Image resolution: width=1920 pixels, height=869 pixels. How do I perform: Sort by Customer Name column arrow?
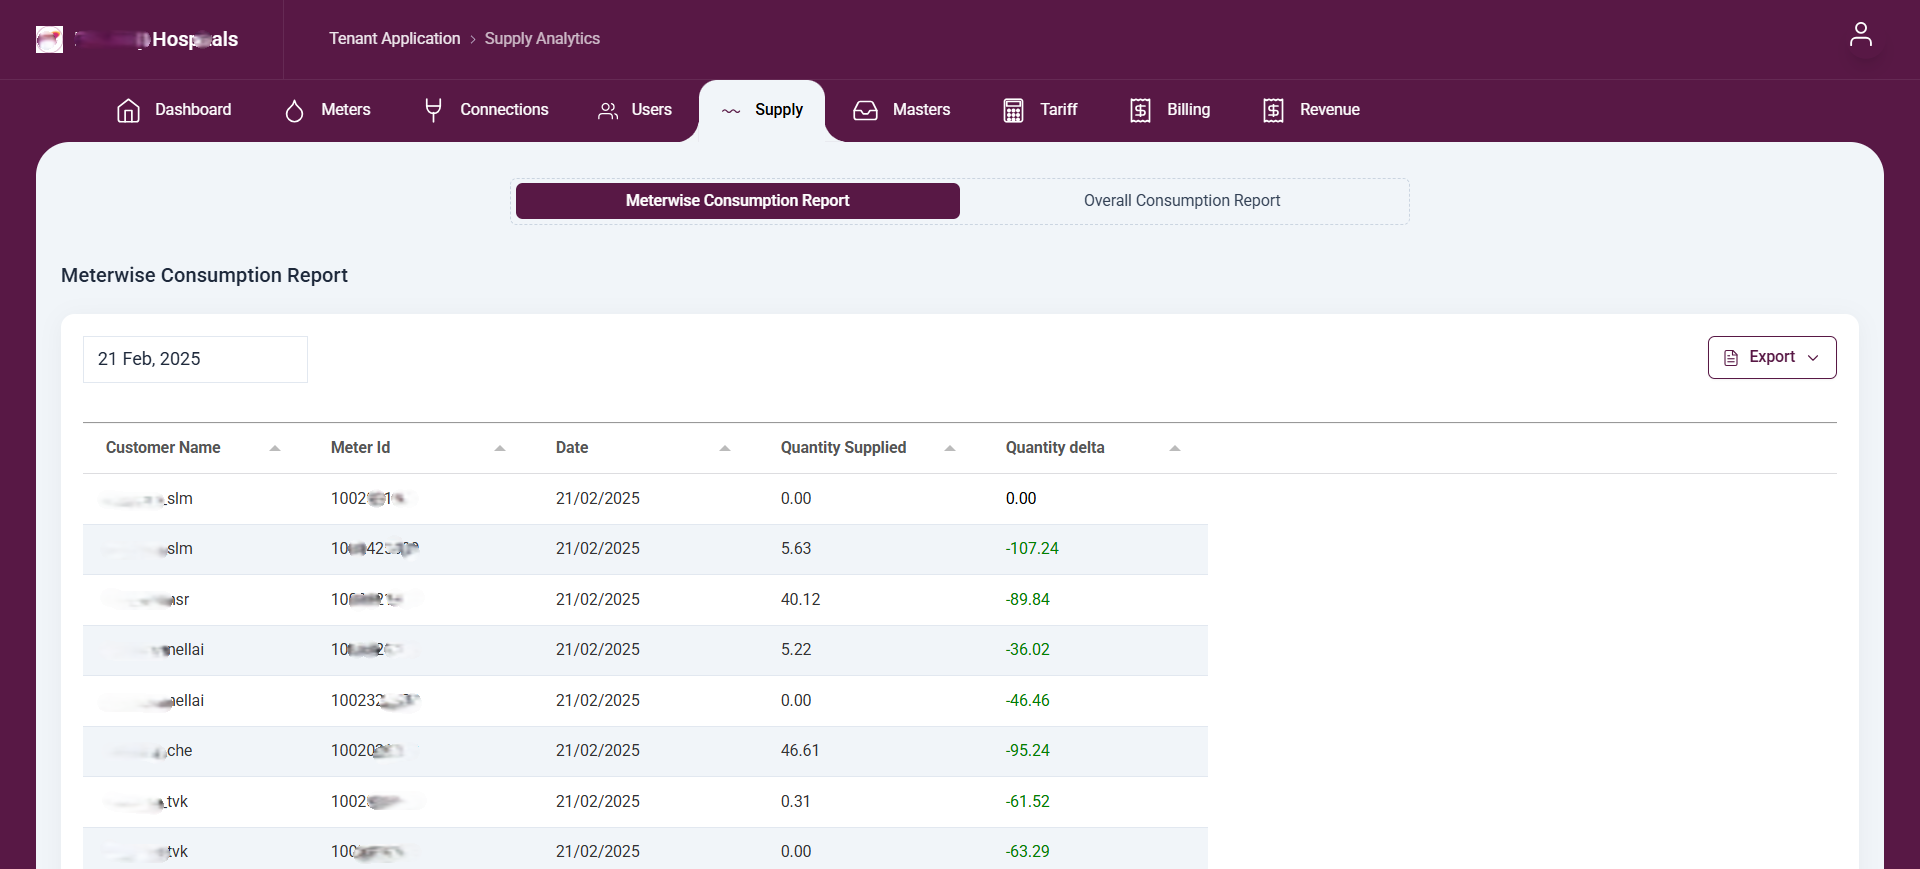click(275, 448)
